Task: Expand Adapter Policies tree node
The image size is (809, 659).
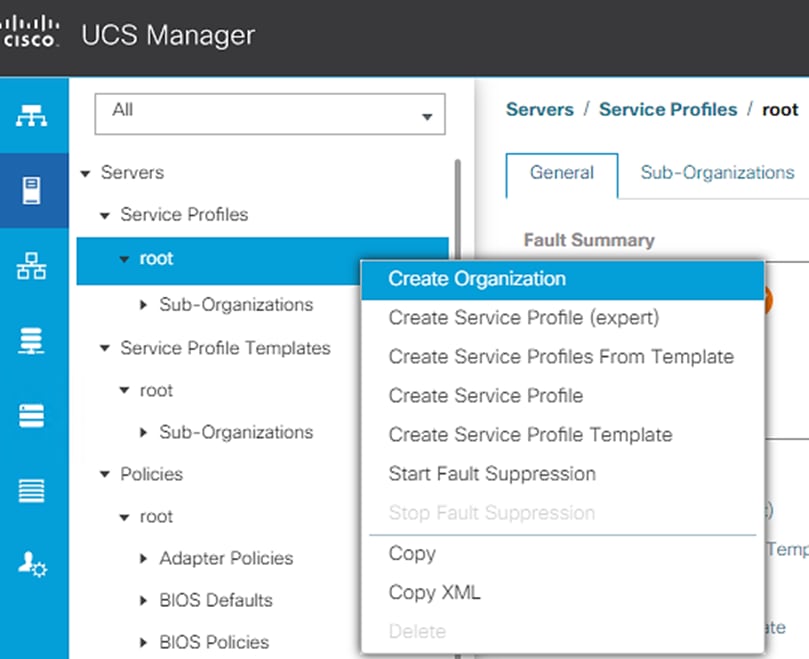Action: (144, 559)
